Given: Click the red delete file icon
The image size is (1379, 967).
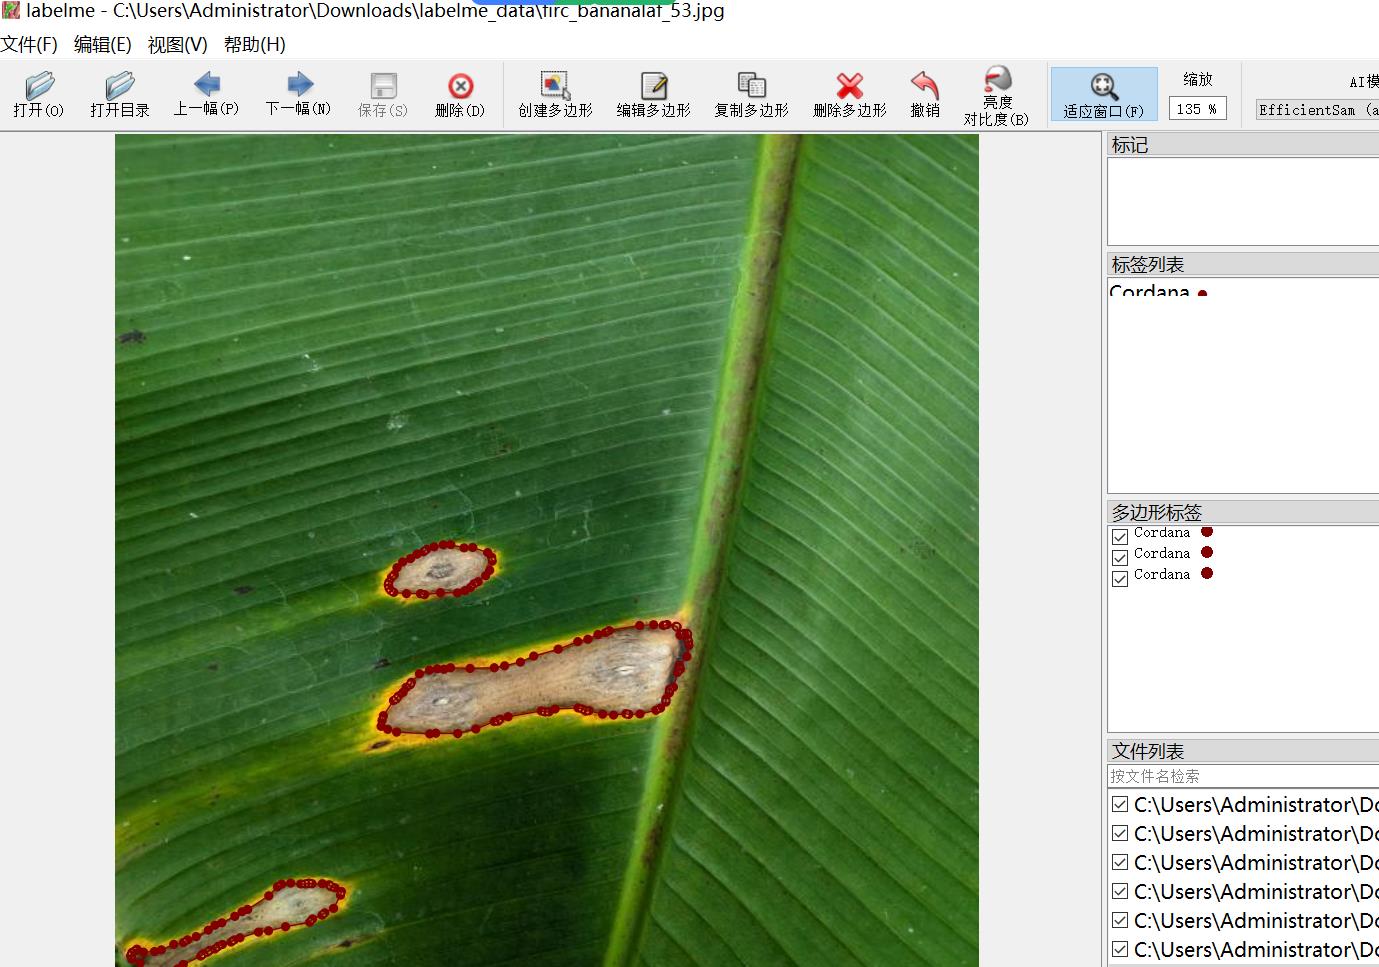Looking at the screenshot, I should (460, 95).
